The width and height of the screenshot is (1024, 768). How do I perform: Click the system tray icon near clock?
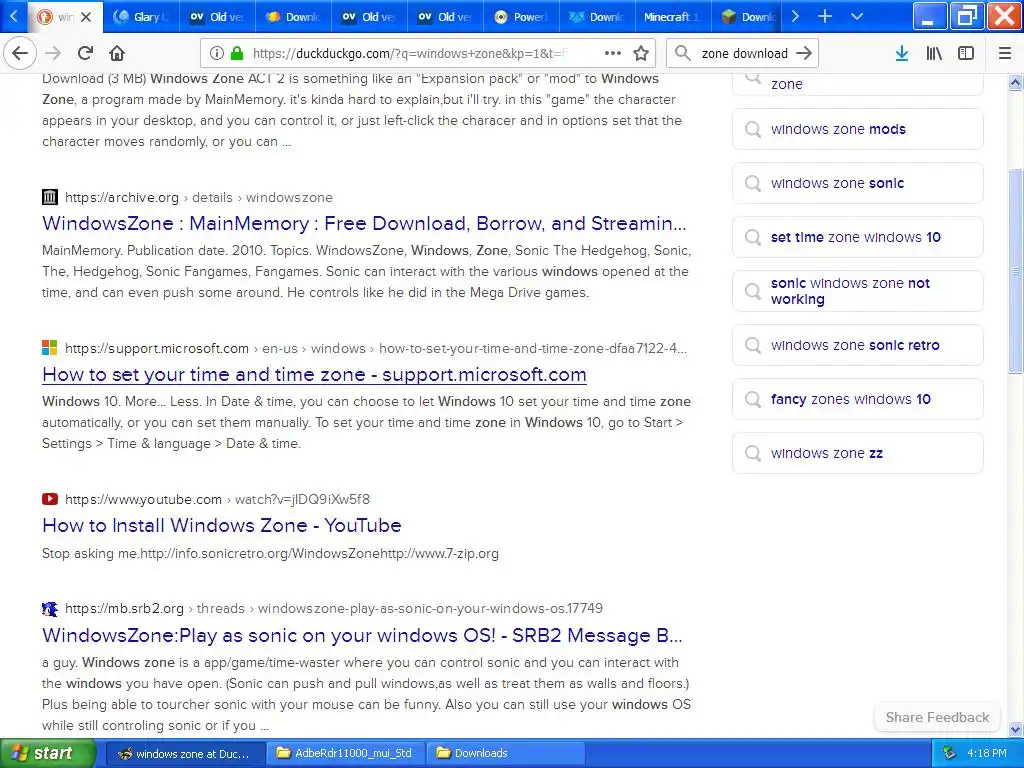pos(949,754)
